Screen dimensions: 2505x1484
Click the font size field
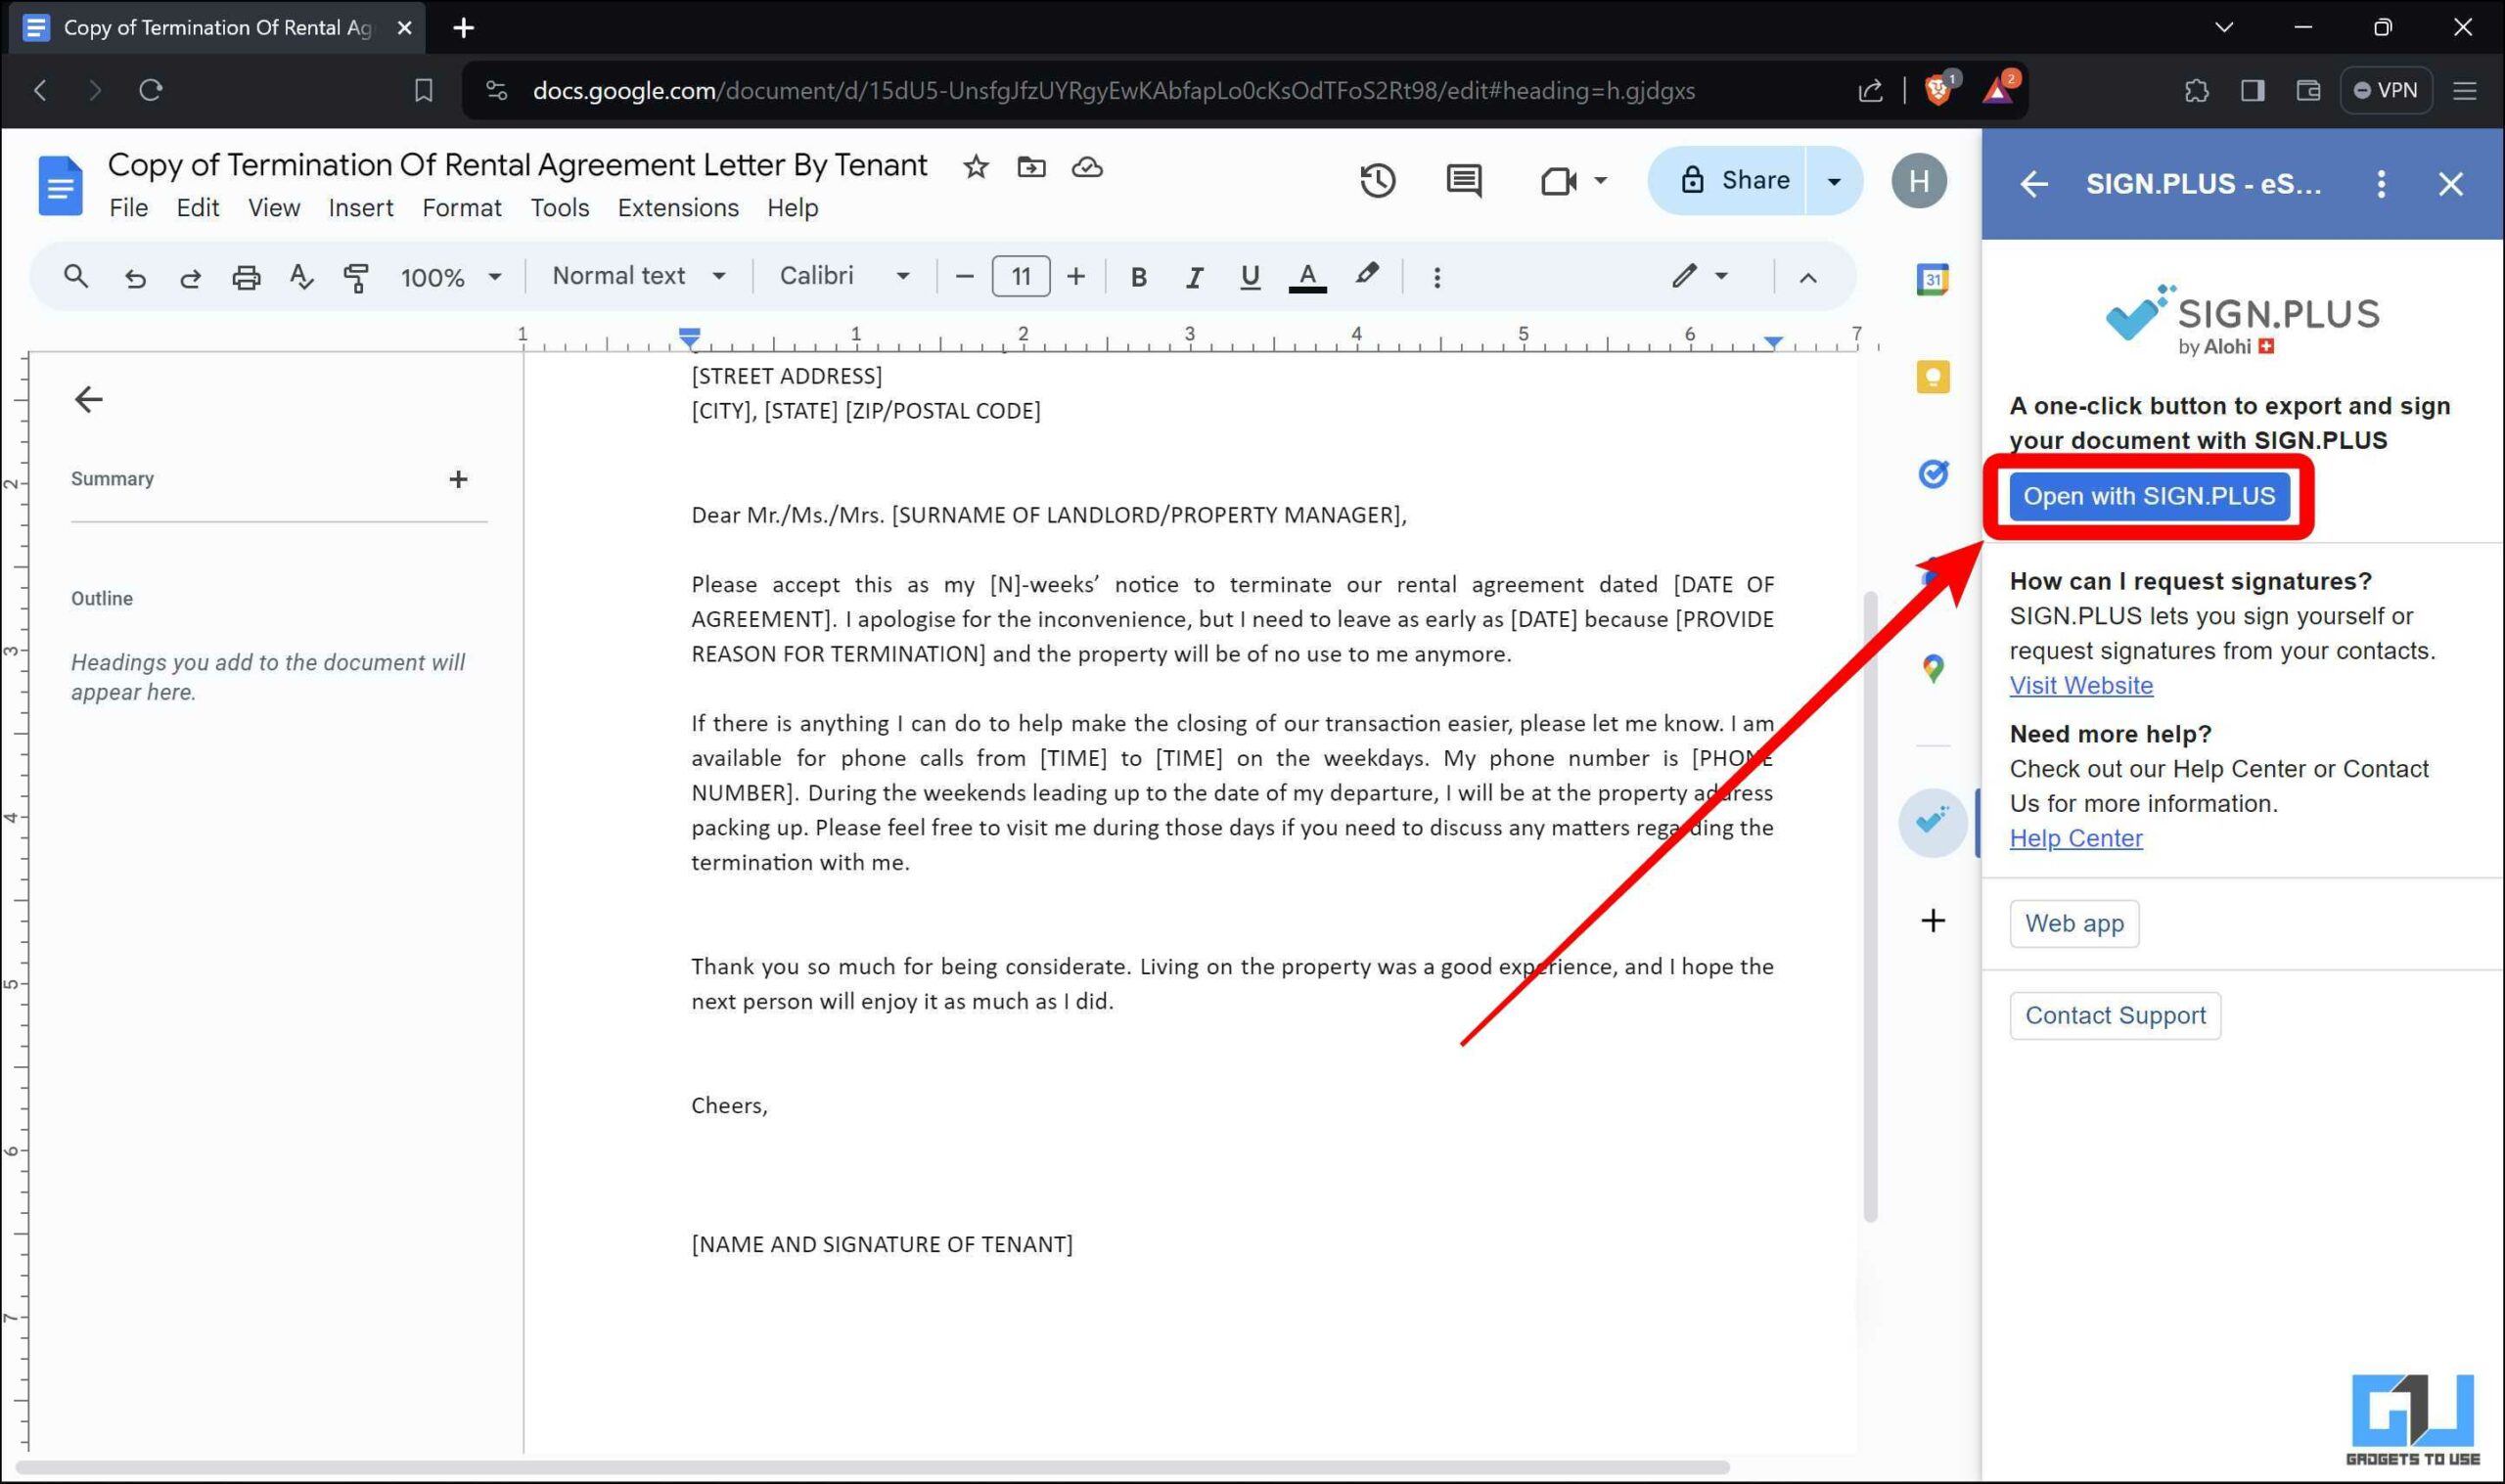(x=1020, y=276)
